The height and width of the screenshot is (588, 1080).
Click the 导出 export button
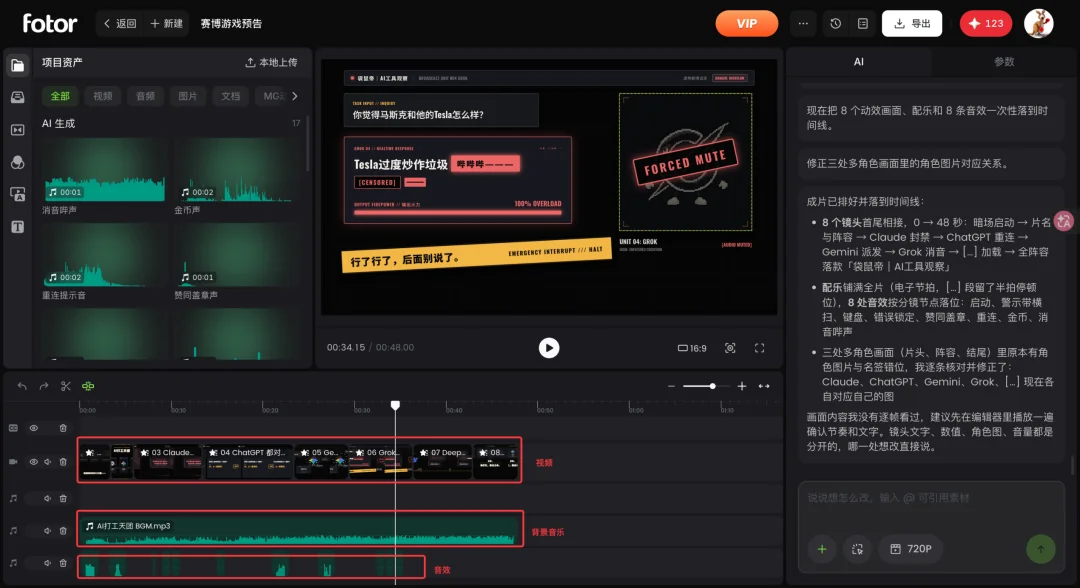click(912, 23)
